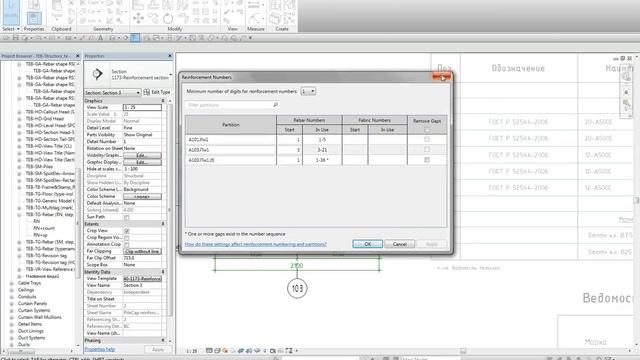Click the Copy tool next to Move
This screenshot has height=360, width=640.
153,18
